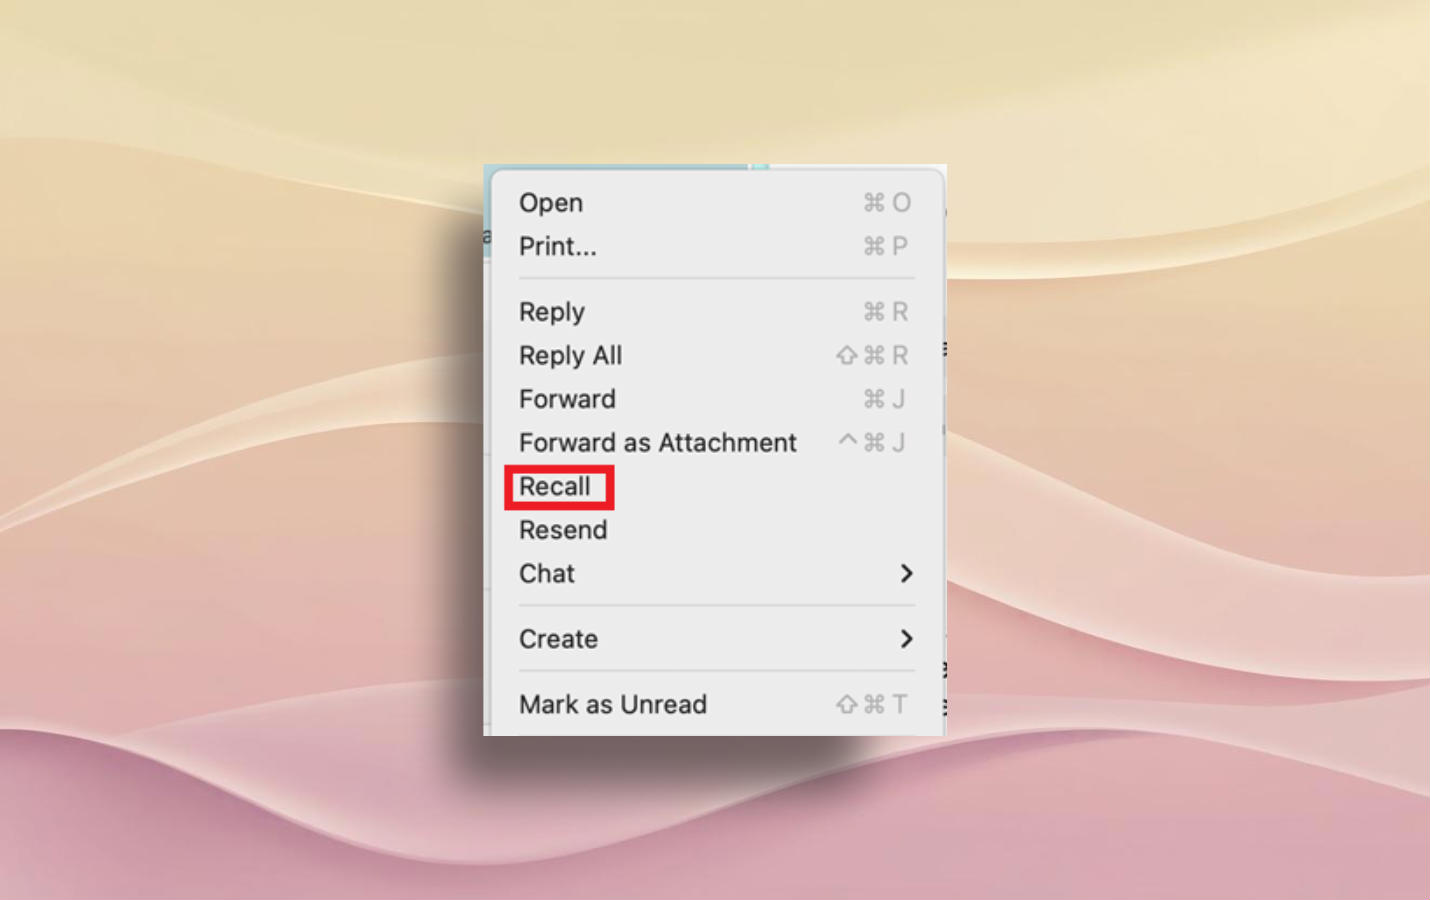Viewport: 1430px width, 900px height.
Task: Select the Forward menu item
Action: click(716, 399)
